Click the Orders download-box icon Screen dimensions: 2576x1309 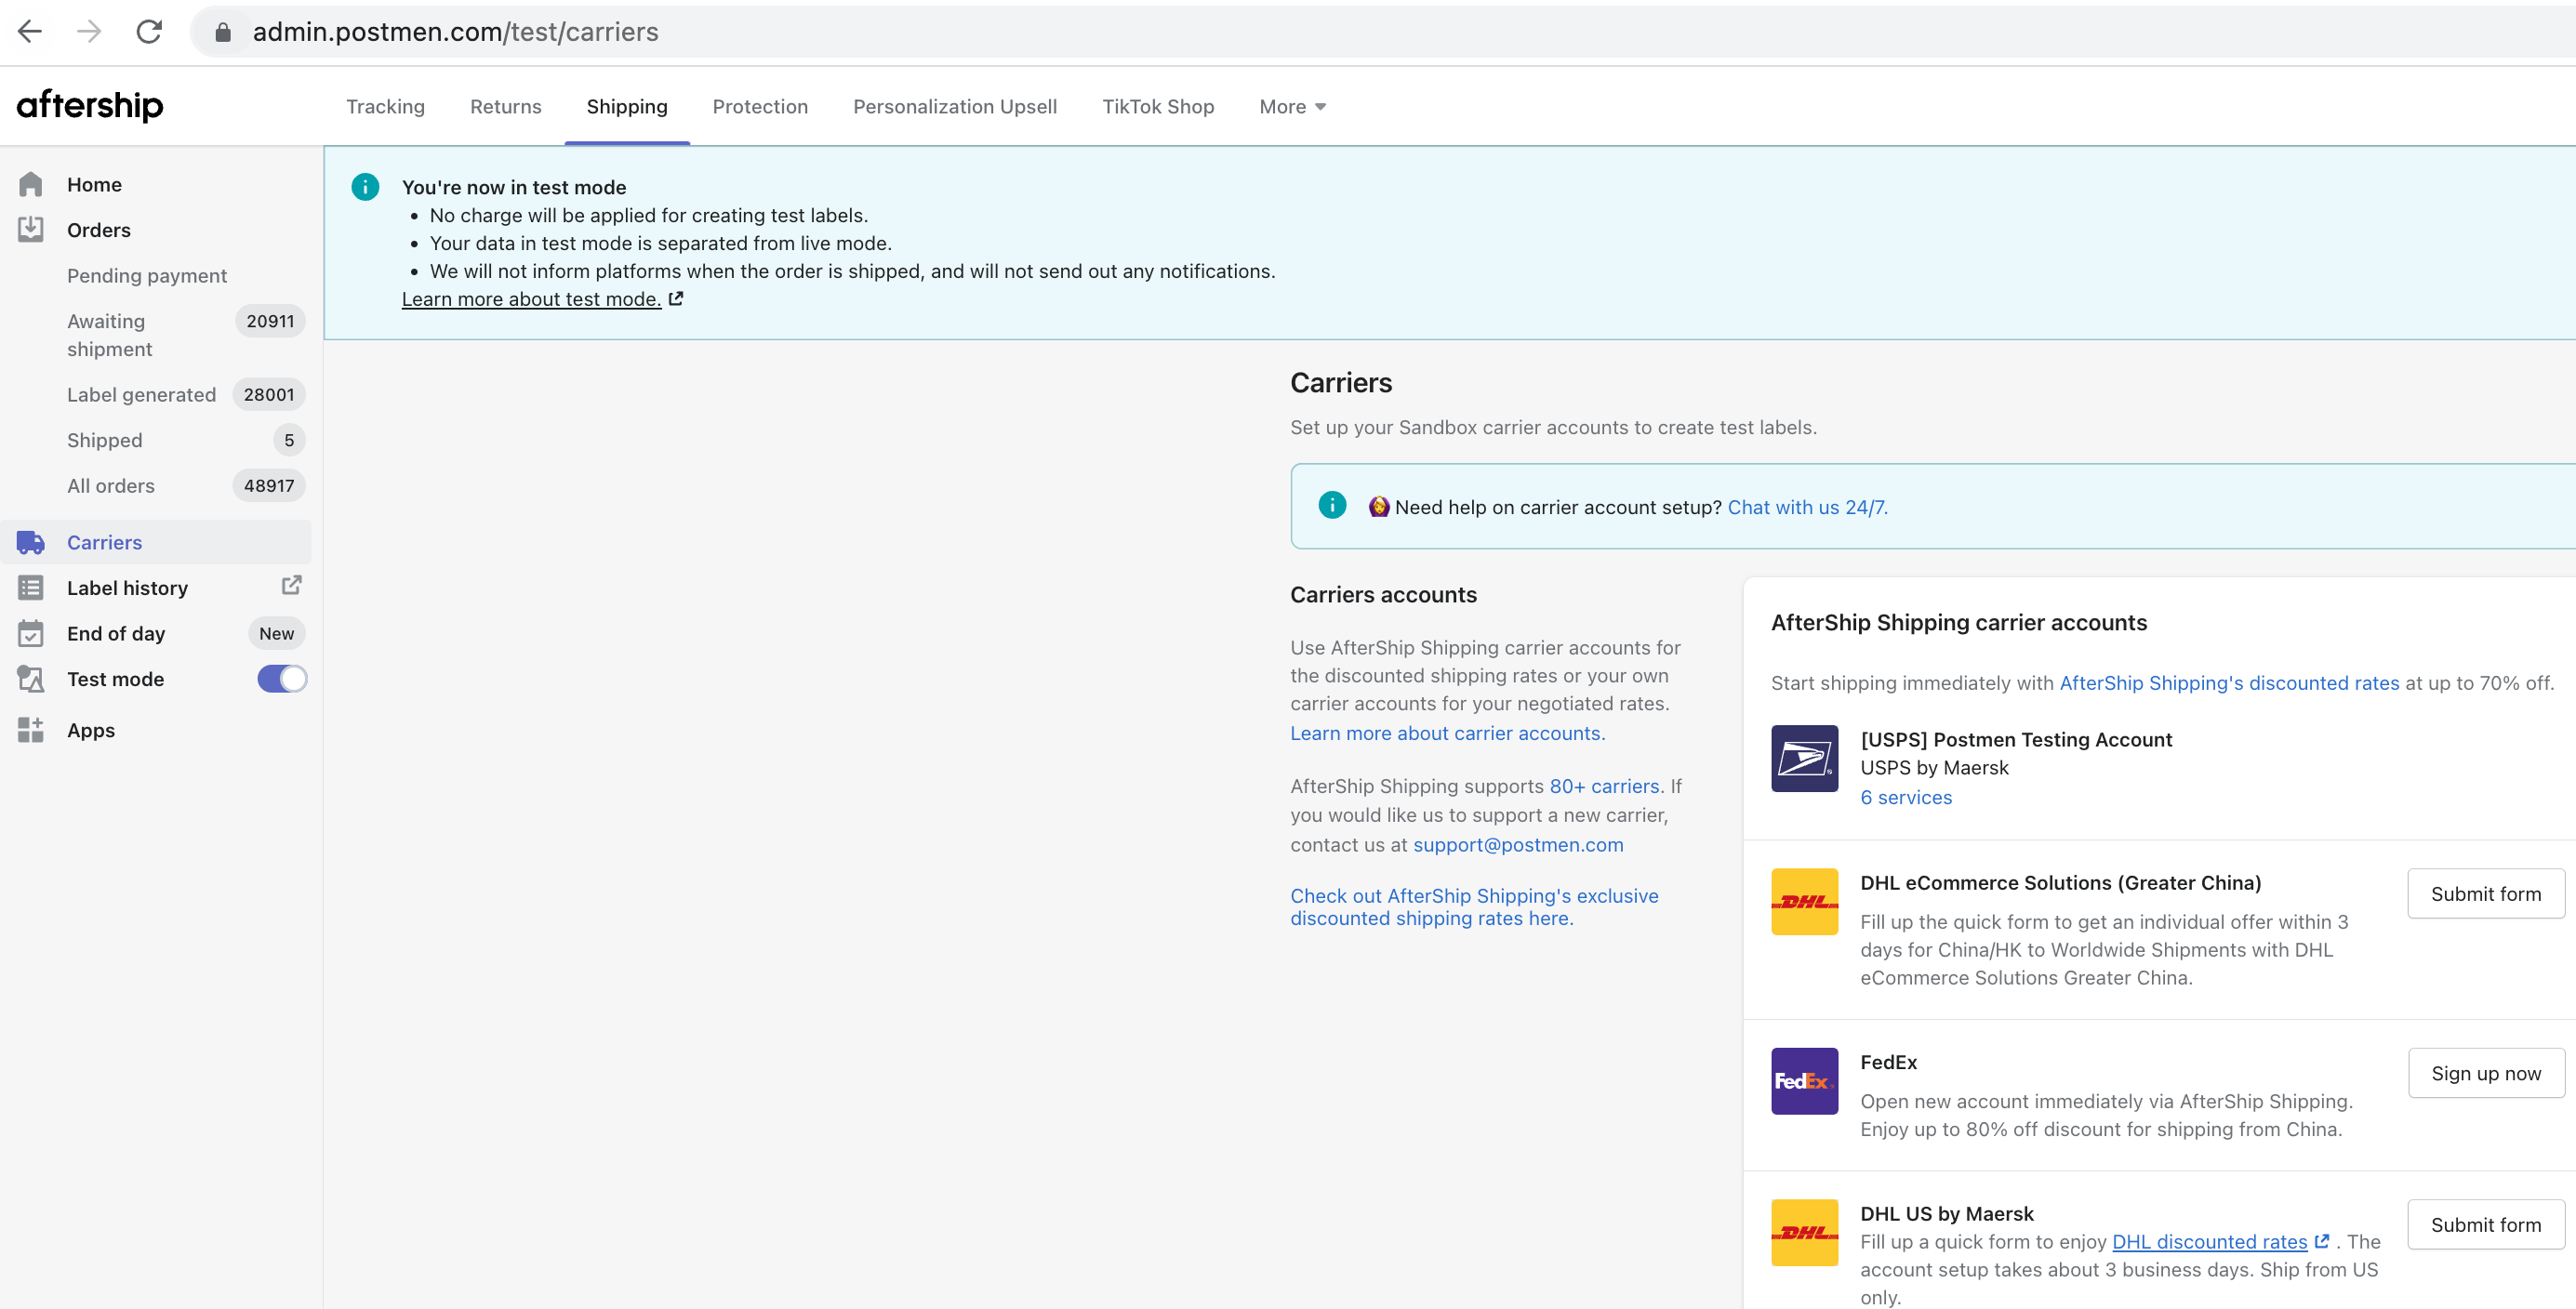click(x=31, y=230)
